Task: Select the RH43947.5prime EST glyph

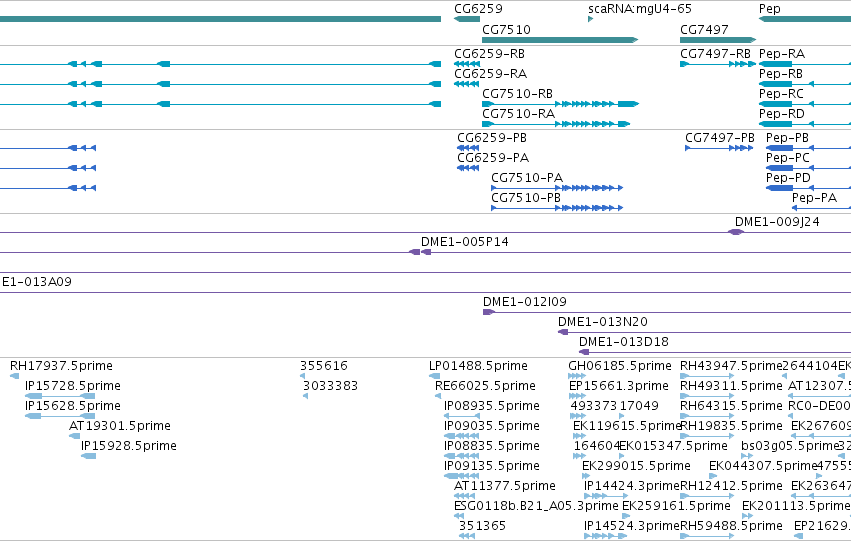Action: pyautogui.click(x=707, y=376)
